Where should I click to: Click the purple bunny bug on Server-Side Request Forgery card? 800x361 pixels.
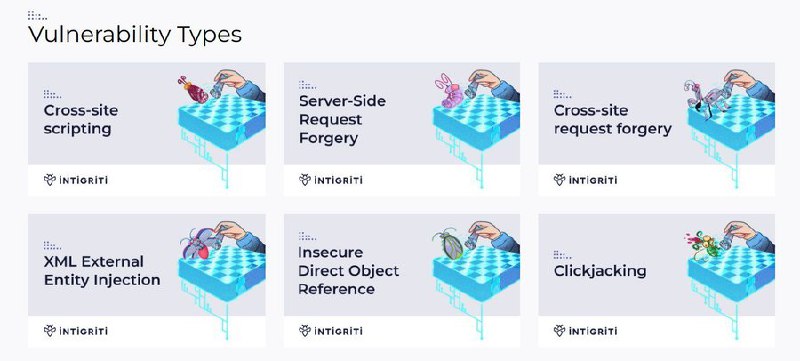[x=449, y=92]
